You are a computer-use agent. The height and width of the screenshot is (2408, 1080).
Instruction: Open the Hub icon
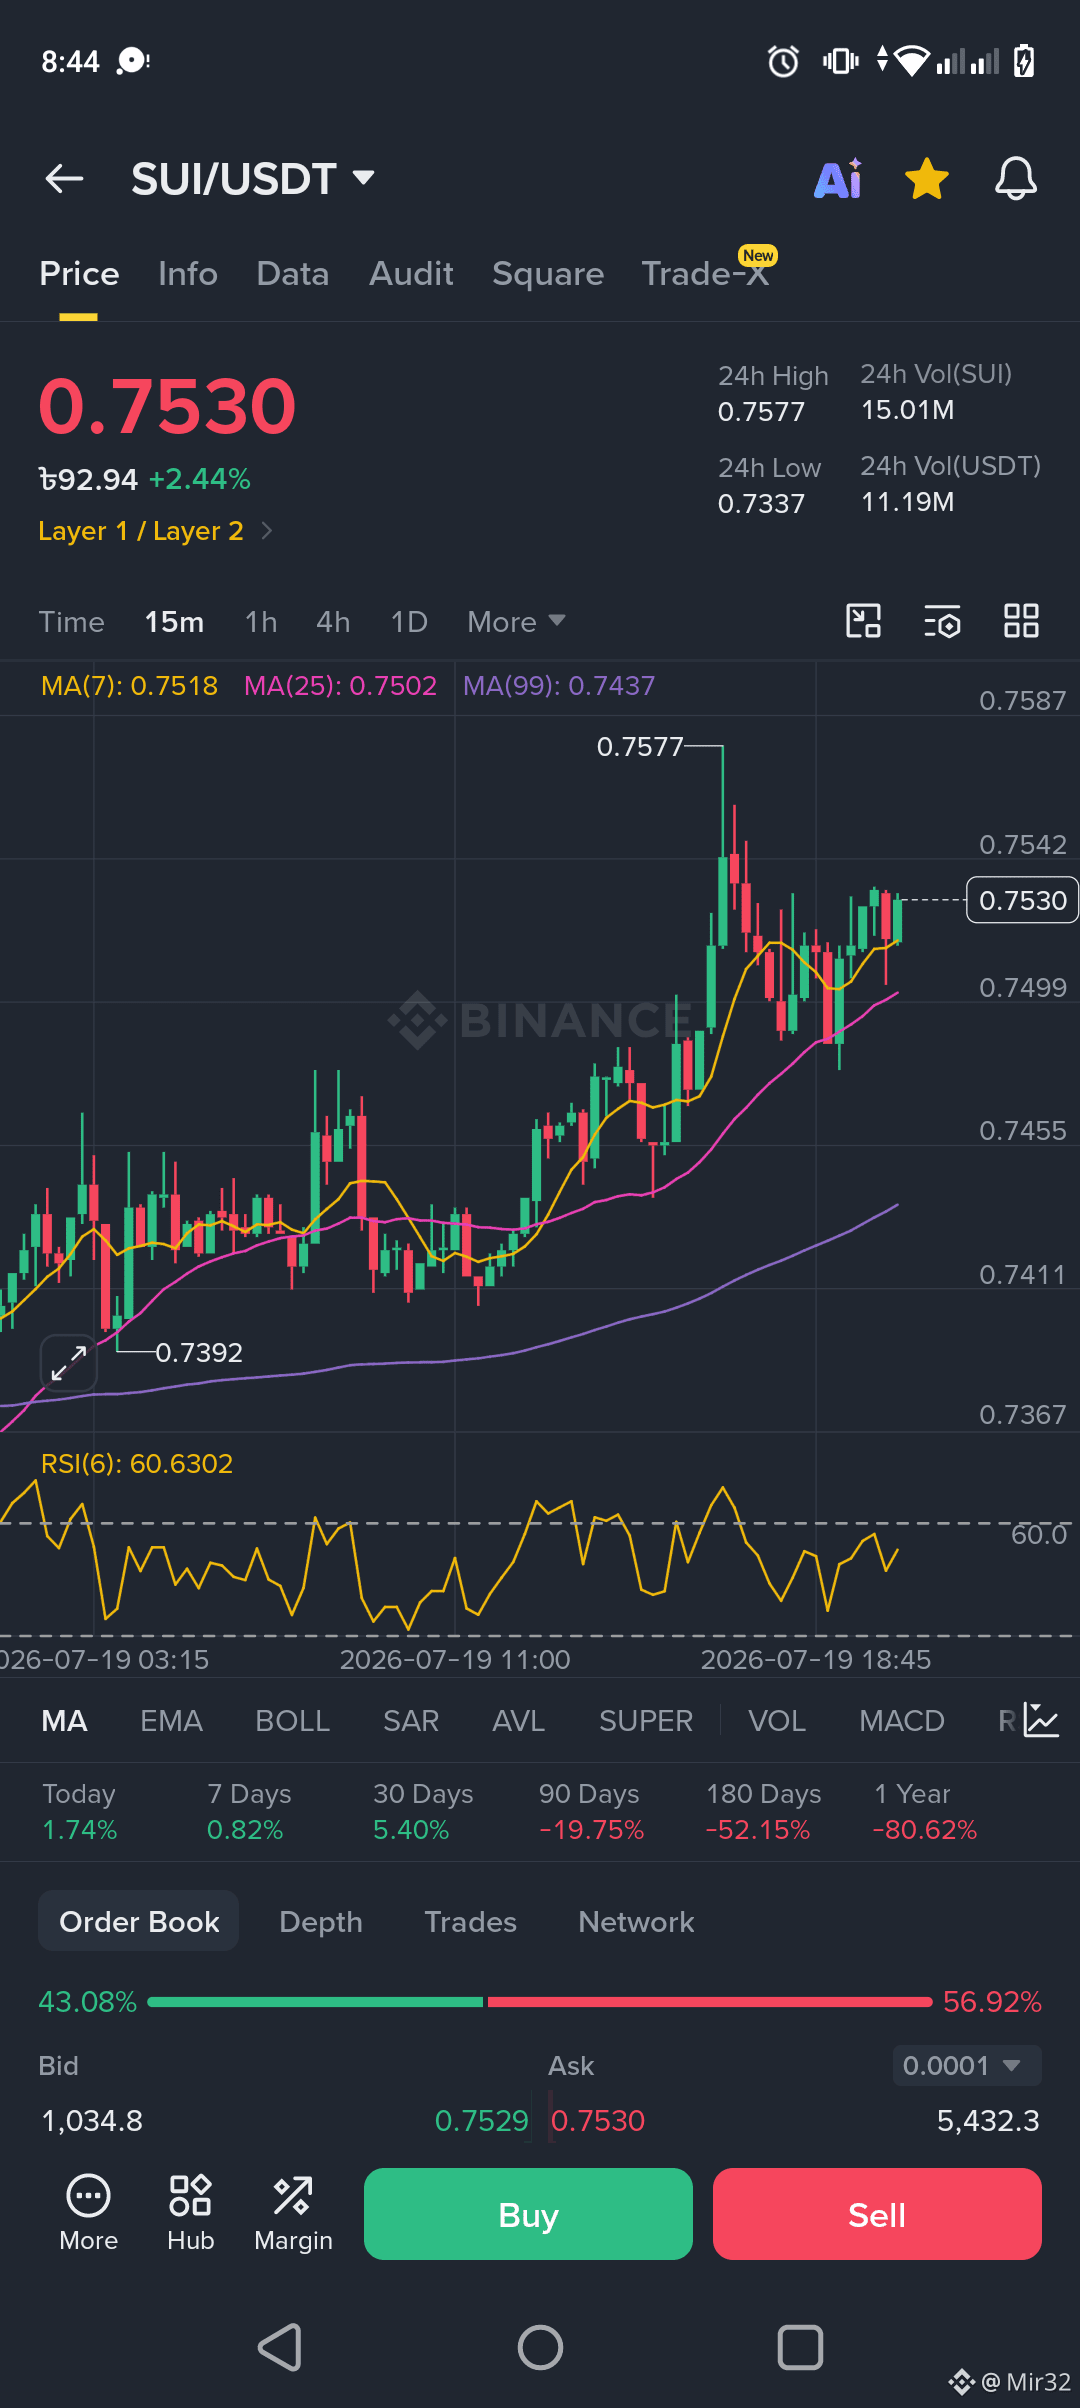(190, 2213)
